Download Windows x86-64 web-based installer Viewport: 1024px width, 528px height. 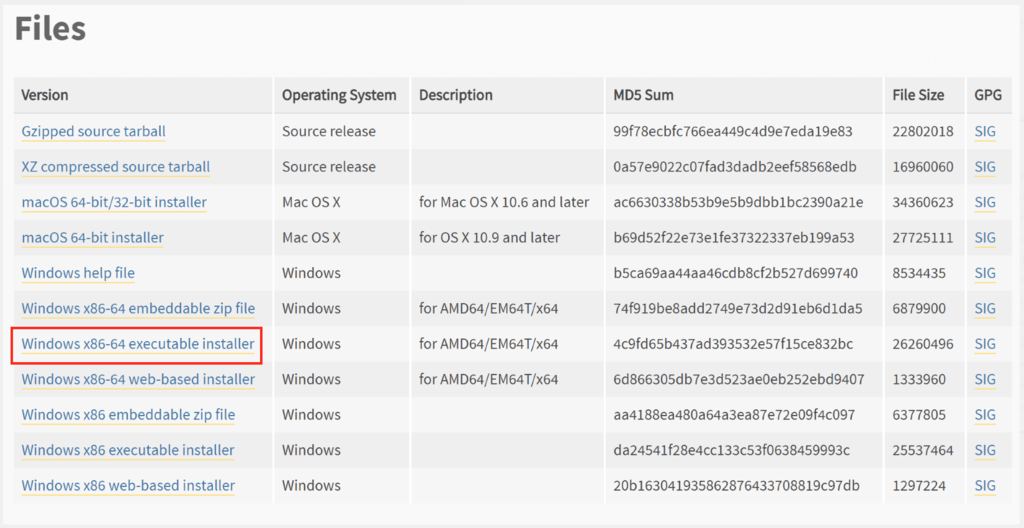[138, 379]
